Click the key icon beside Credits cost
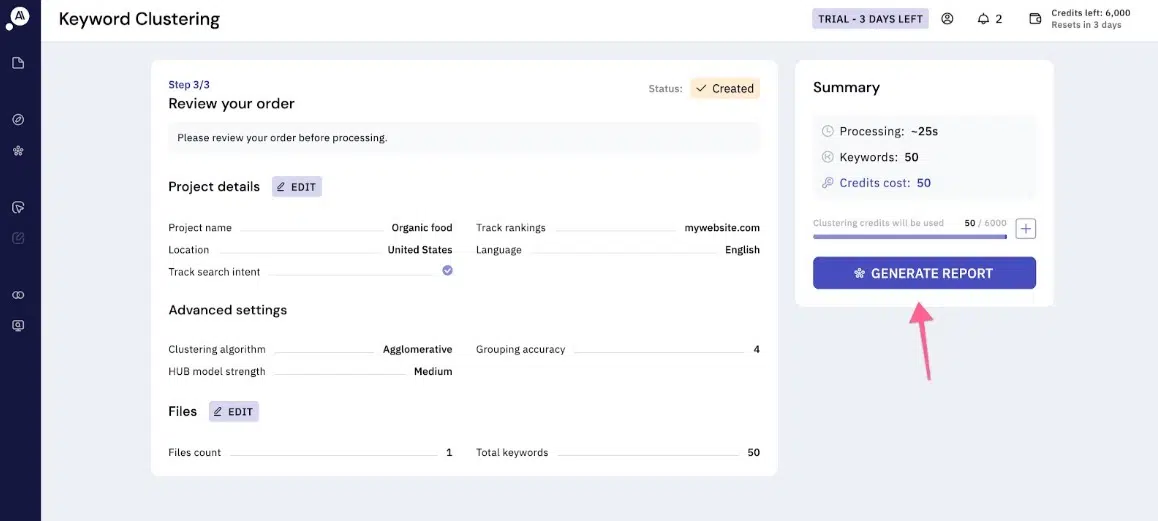Image resolution: width=1158 pixels, height=521 pixels. [x=827, y=183]
